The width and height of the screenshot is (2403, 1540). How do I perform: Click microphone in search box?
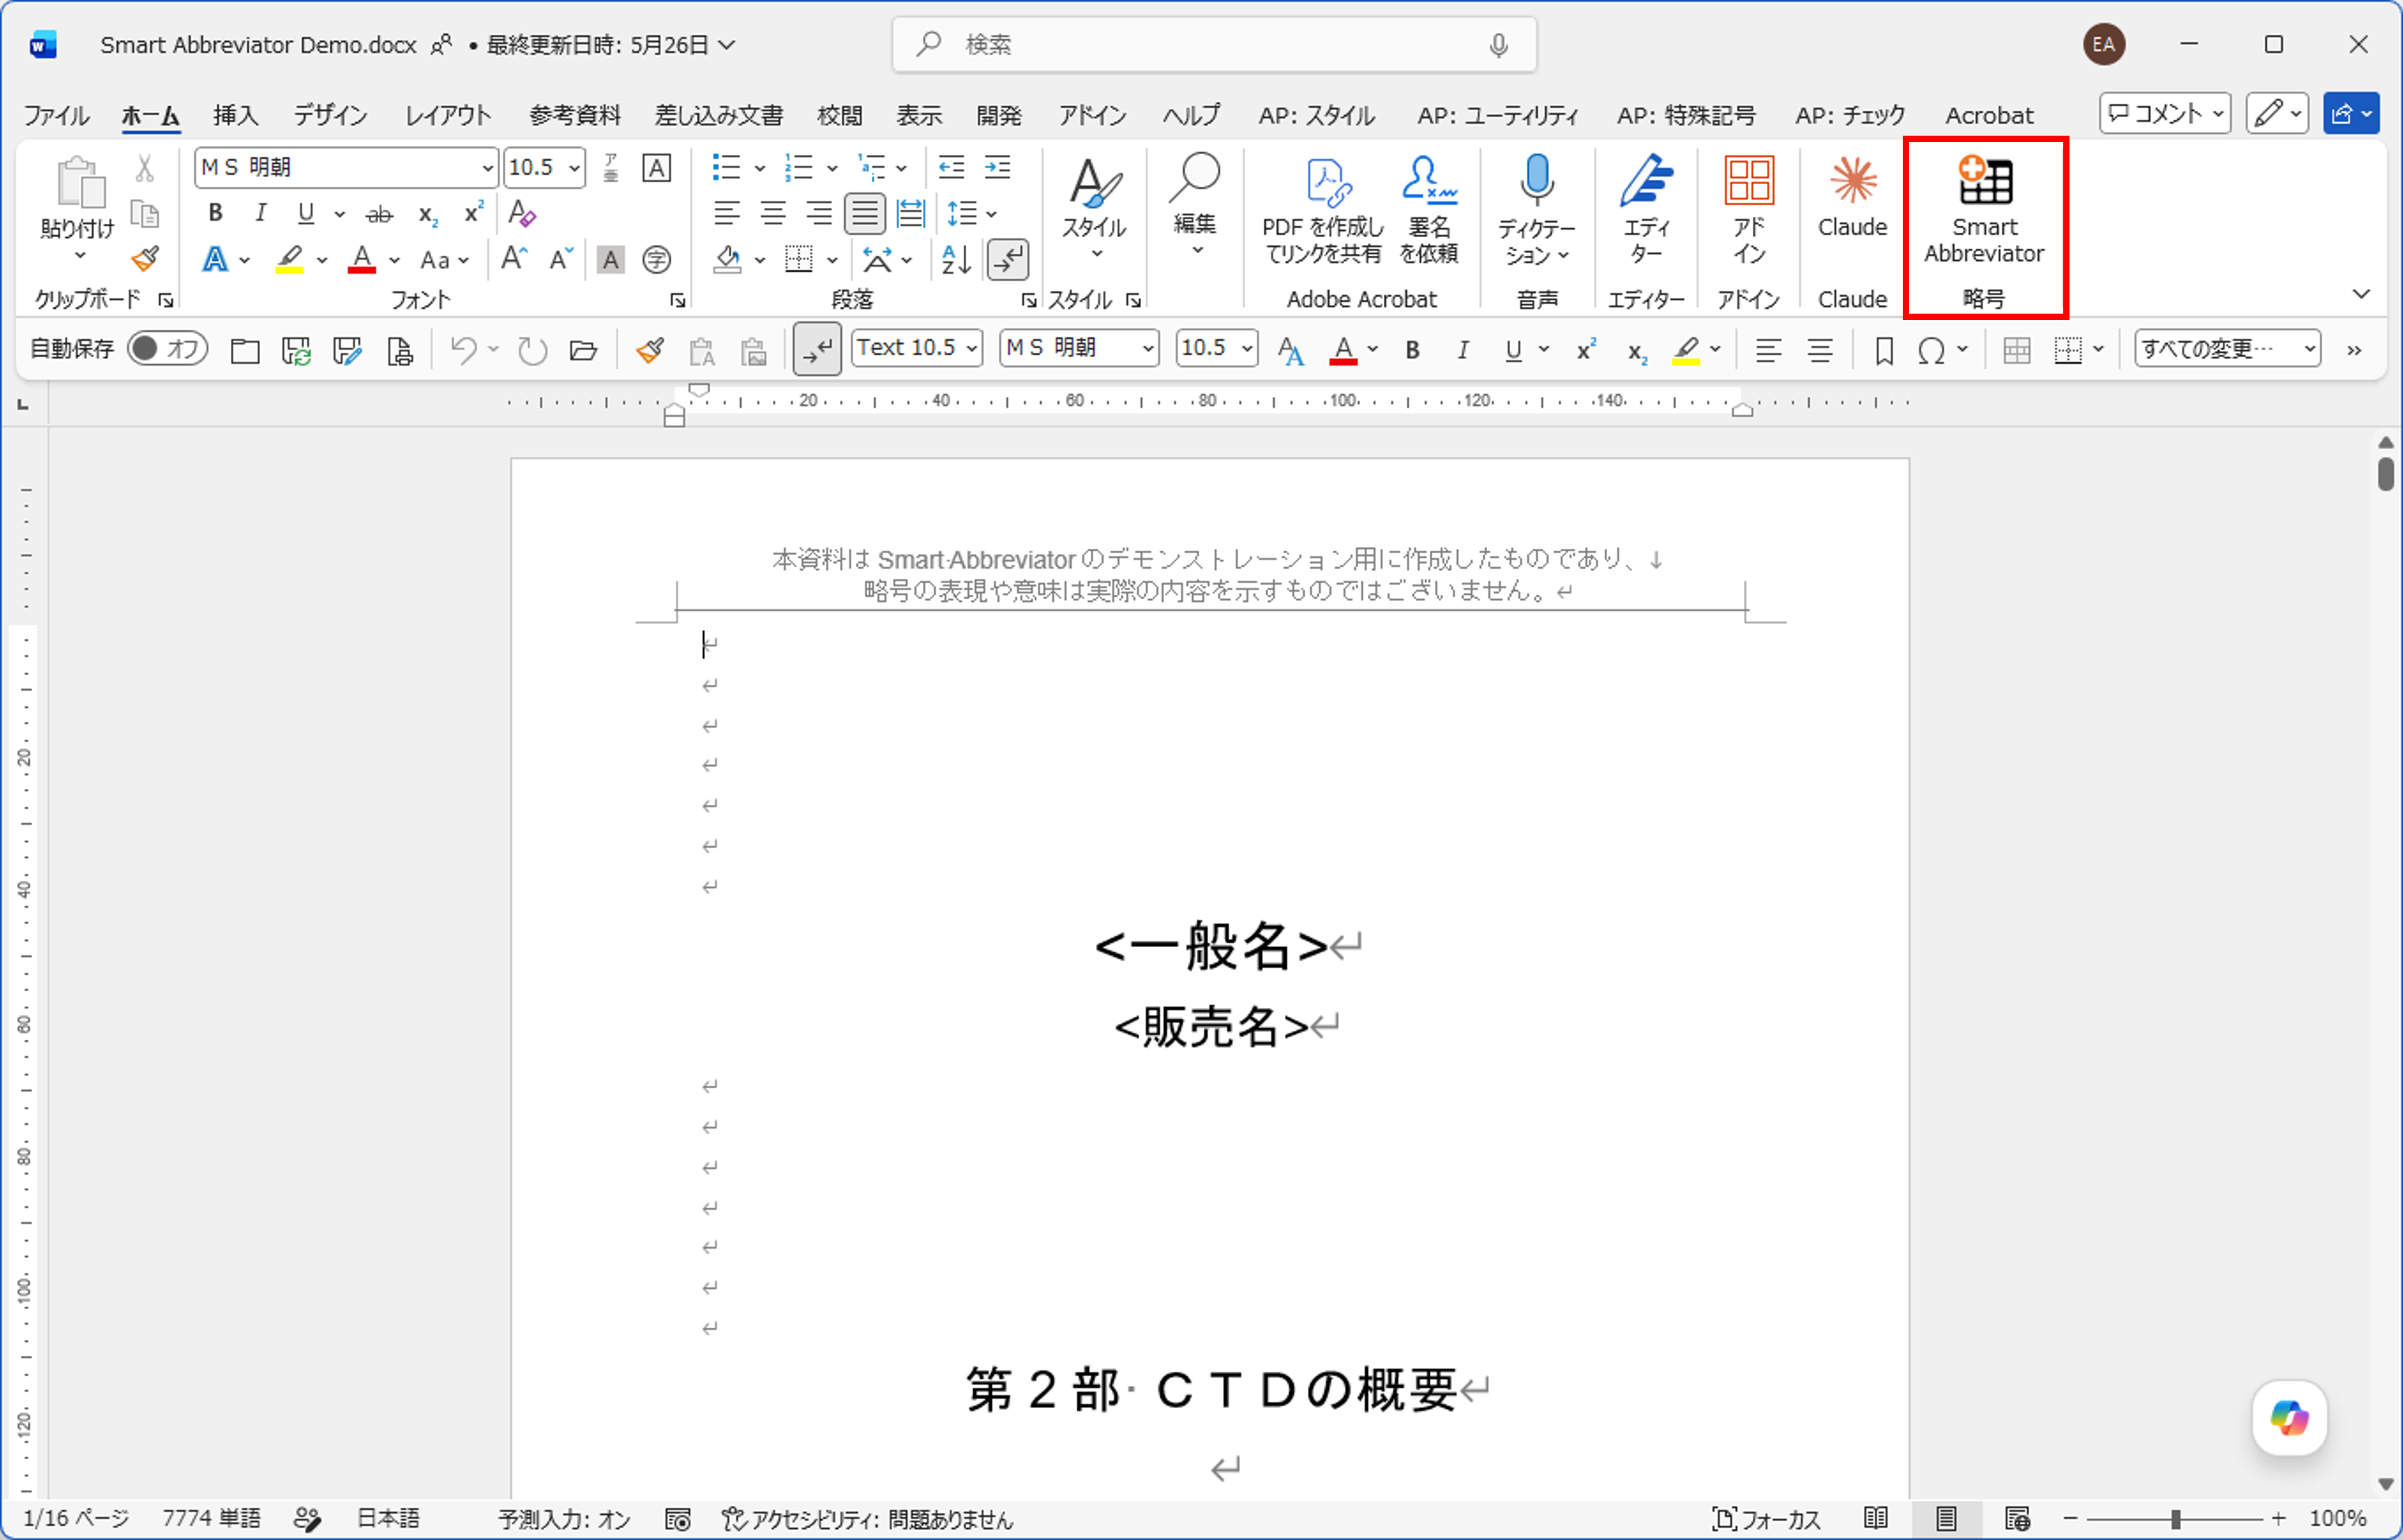[1498, 45]
